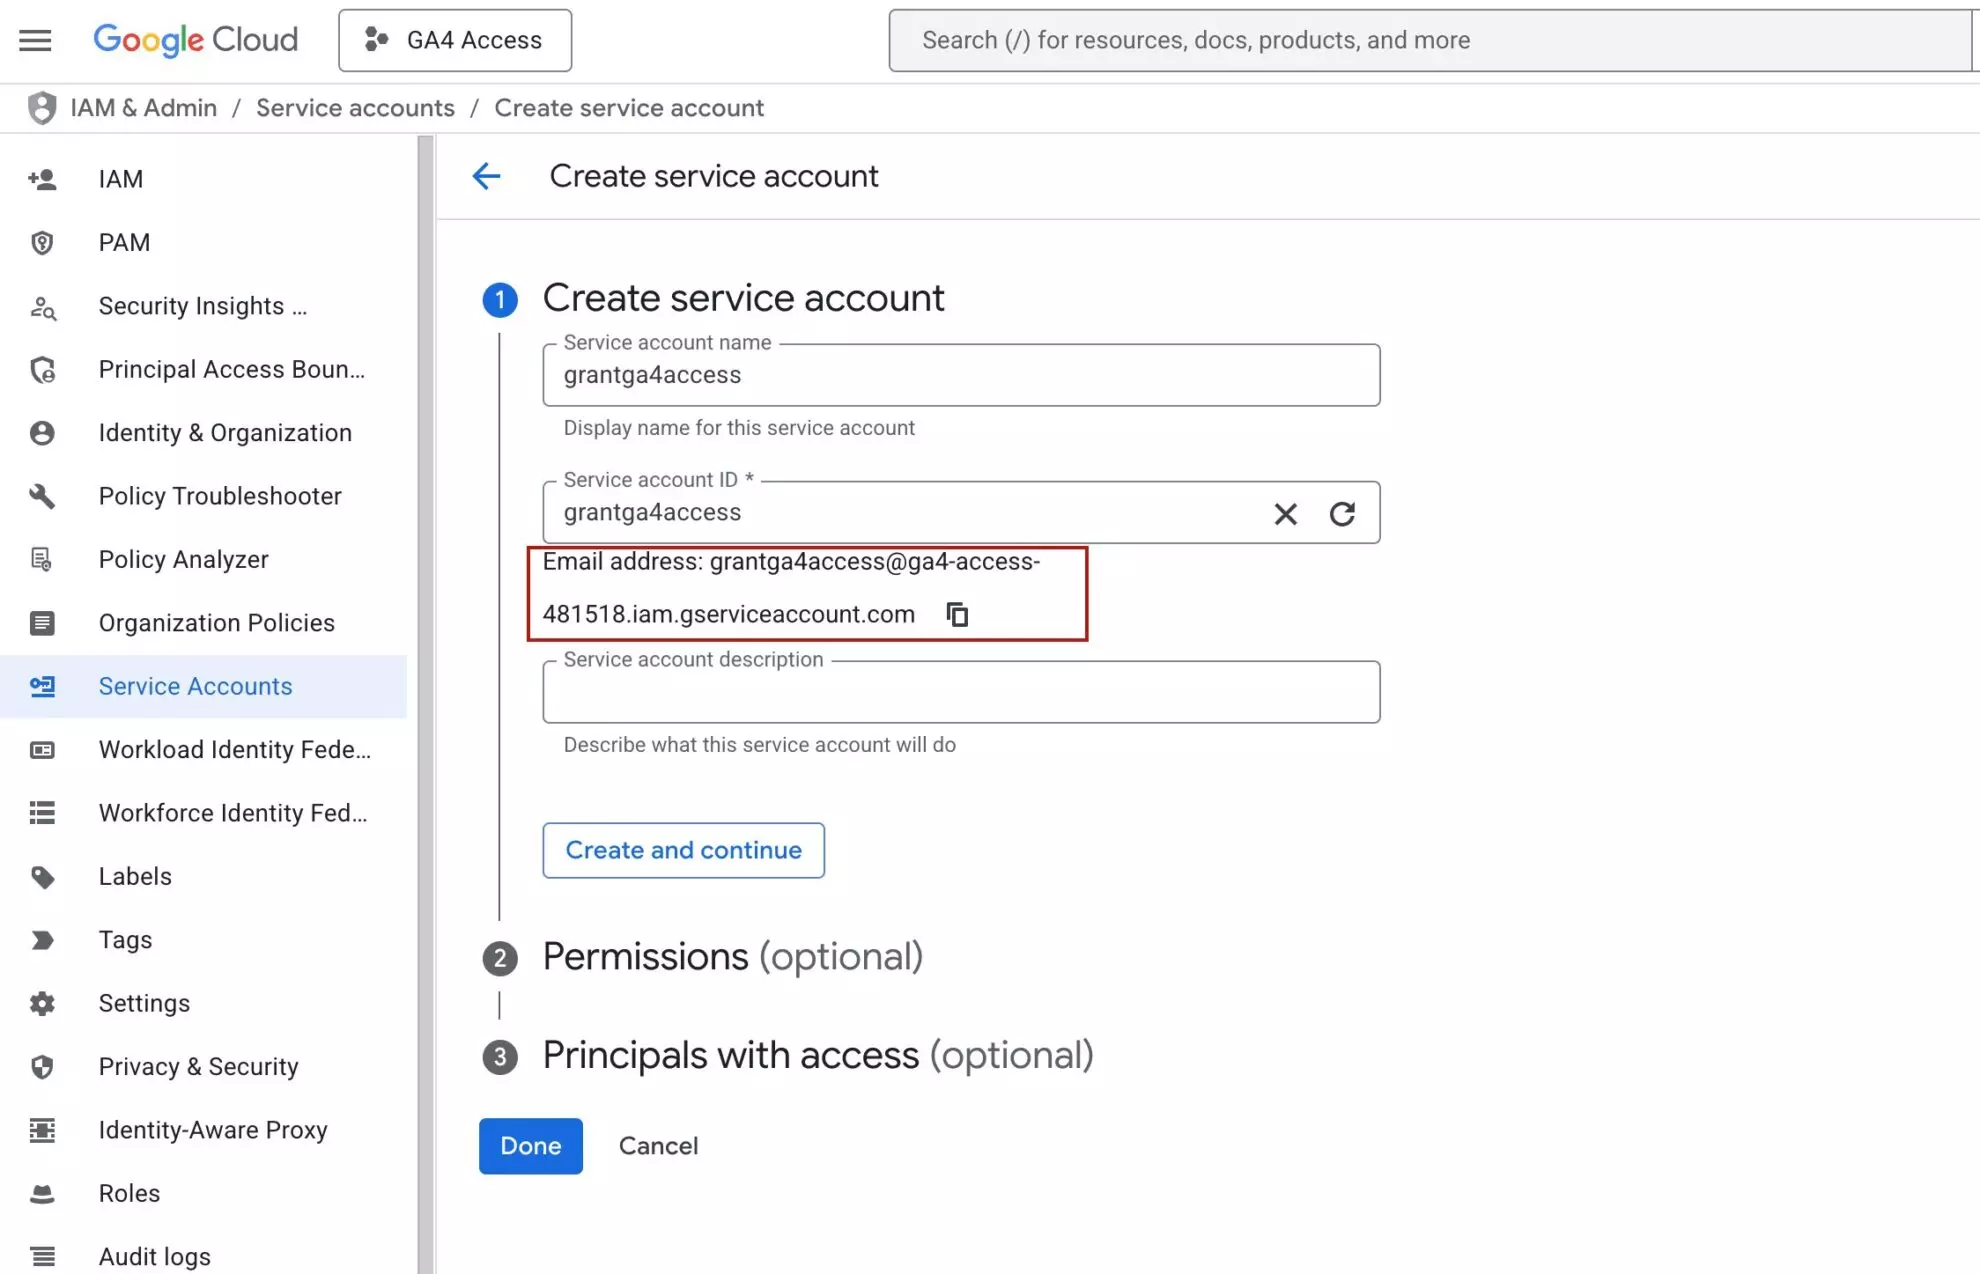Open Settings from the sidebar
Screen dimensions: 1980x1274
[x=143, y=1002]
